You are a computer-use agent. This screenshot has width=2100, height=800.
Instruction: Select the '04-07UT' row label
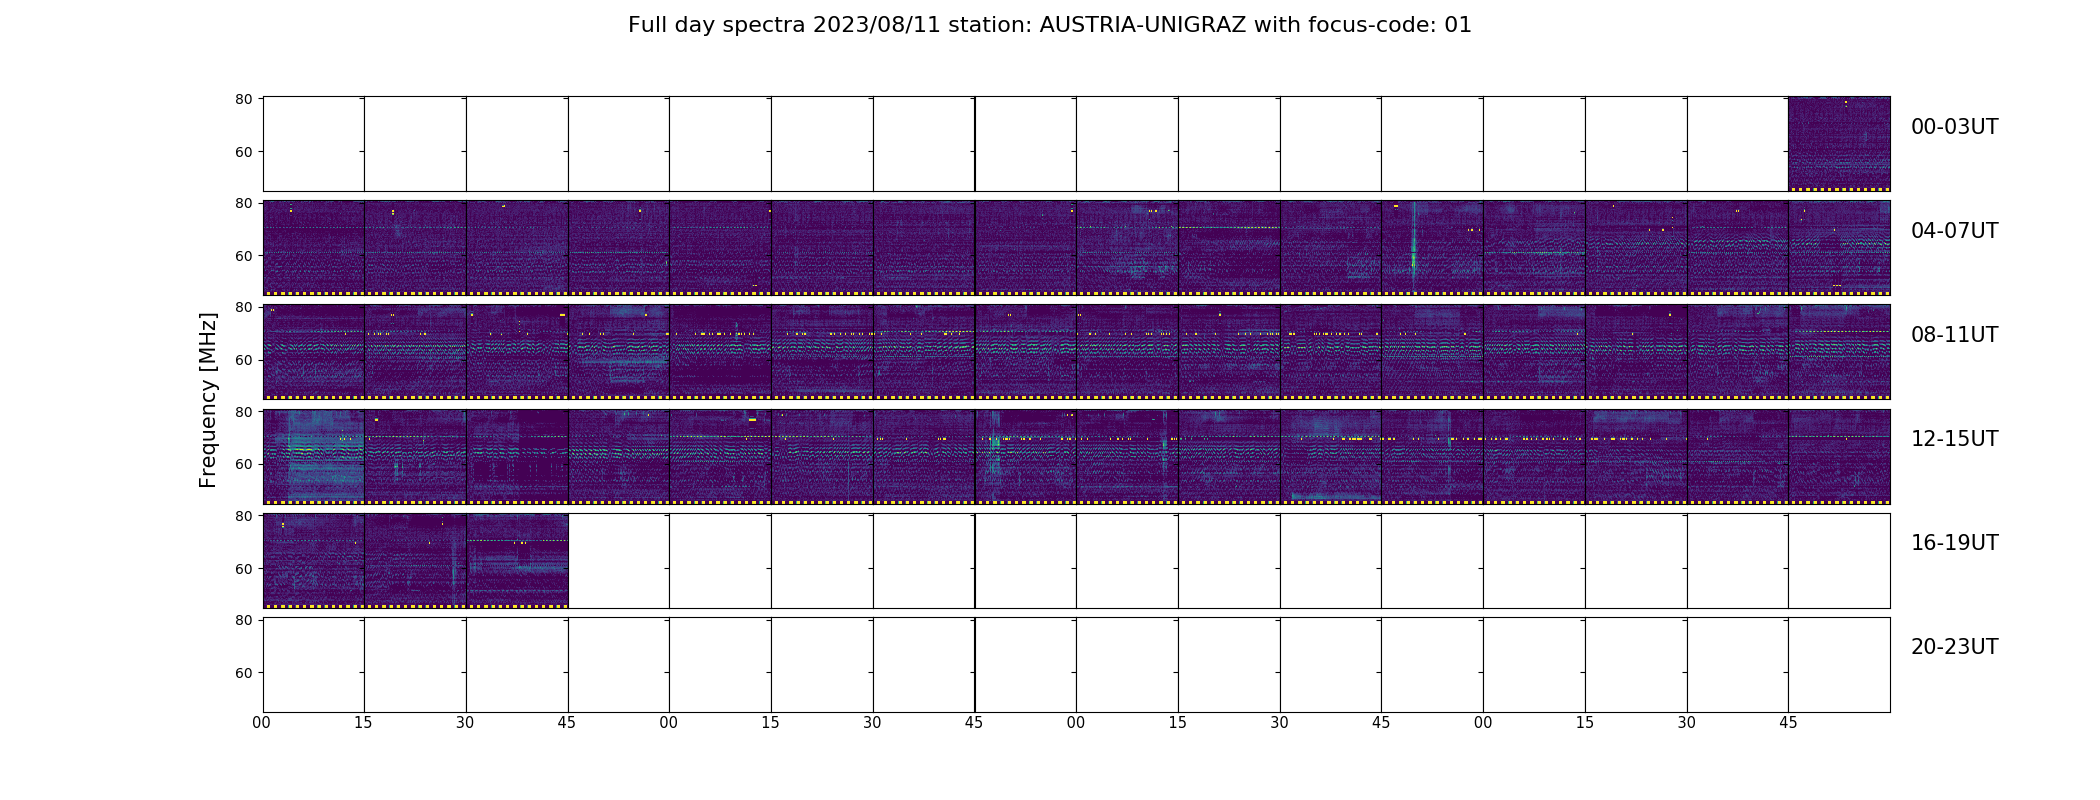1954,231
